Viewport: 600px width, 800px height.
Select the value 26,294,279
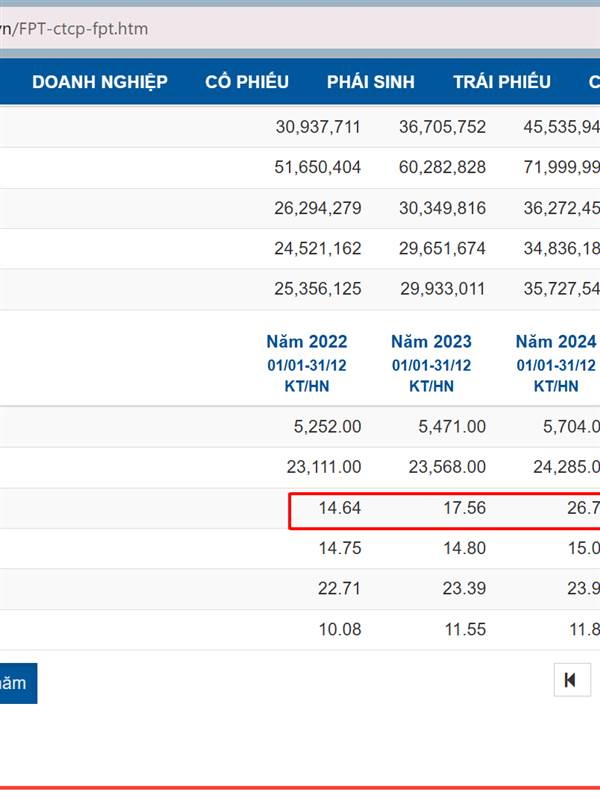(x=317, y=208)
